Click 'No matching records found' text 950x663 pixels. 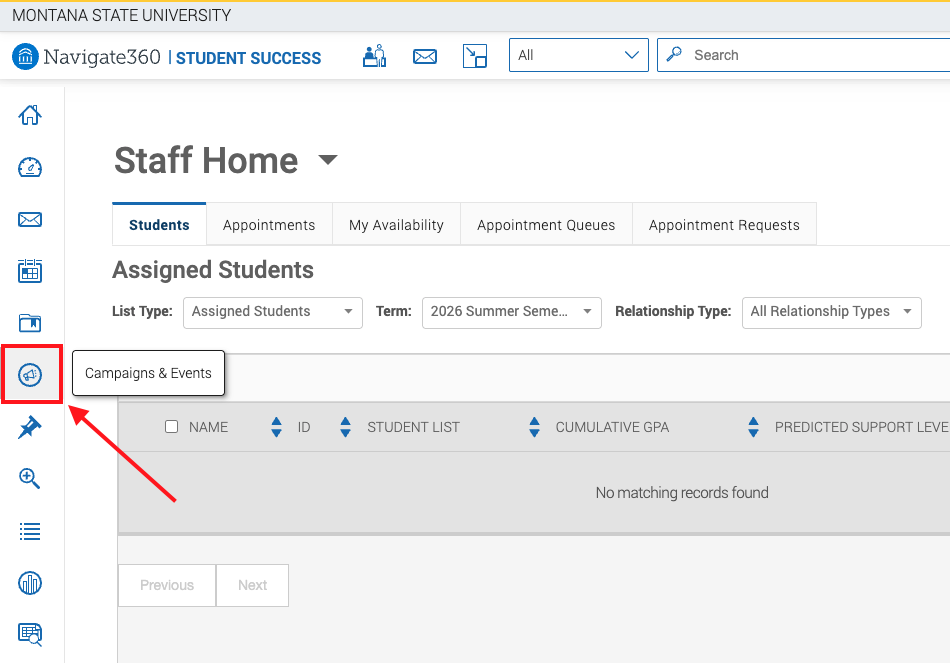pos(682,492)
